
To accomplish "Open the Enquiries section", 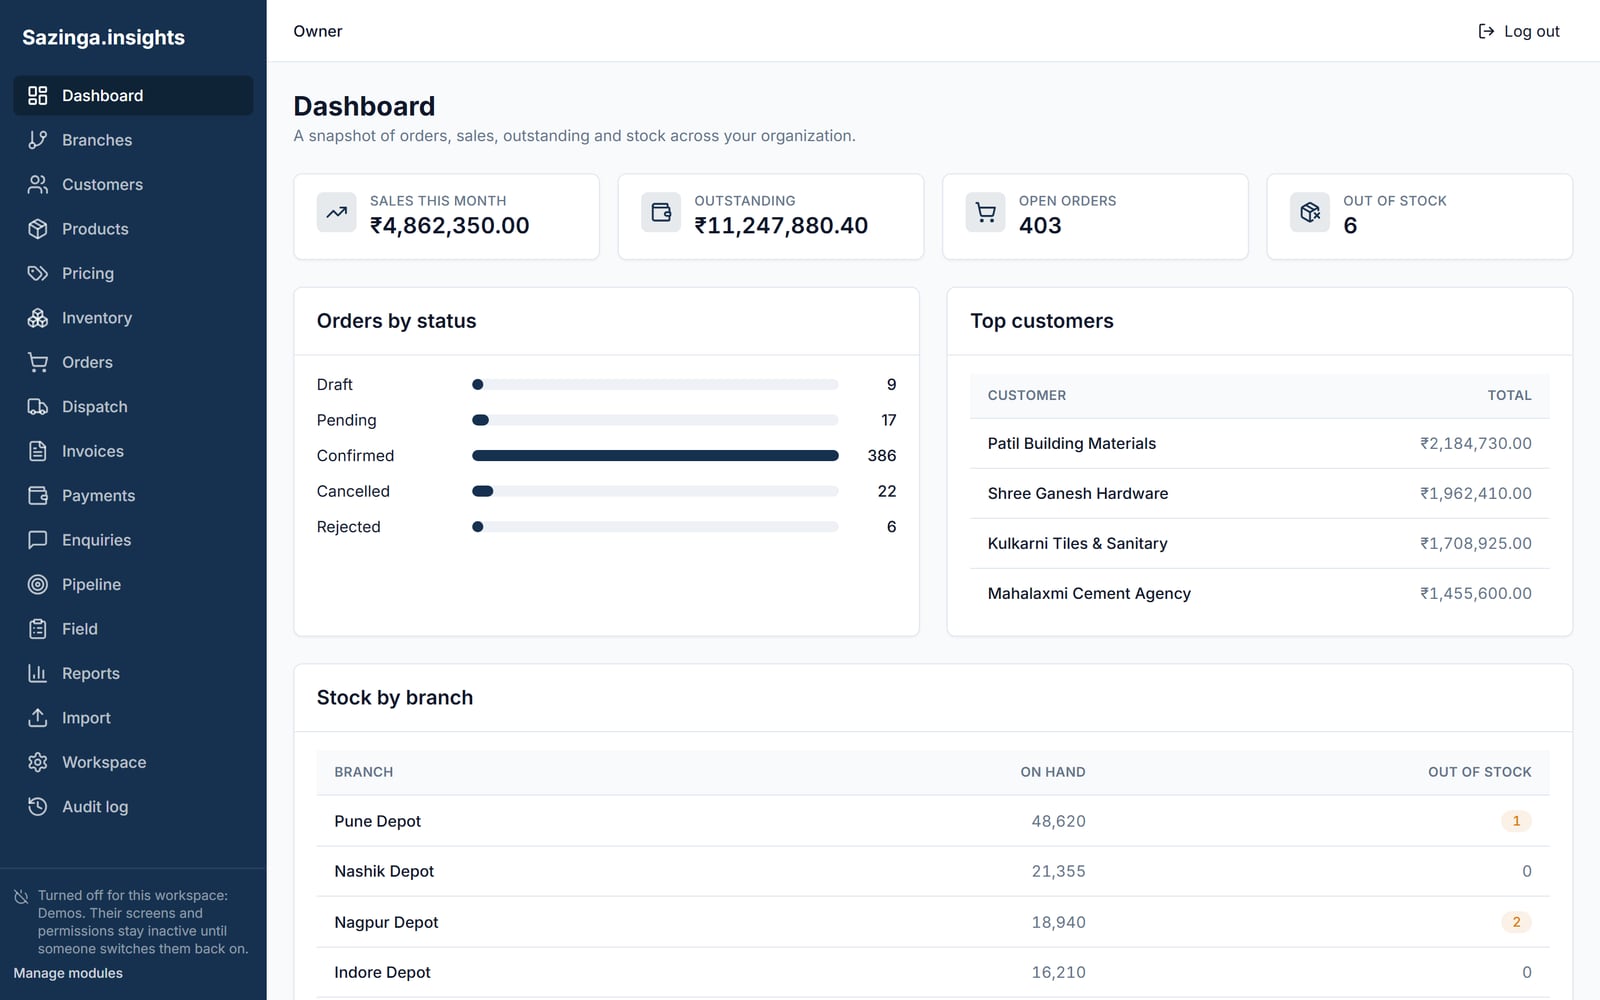I will pyautogui.click(x=133, y=540).
